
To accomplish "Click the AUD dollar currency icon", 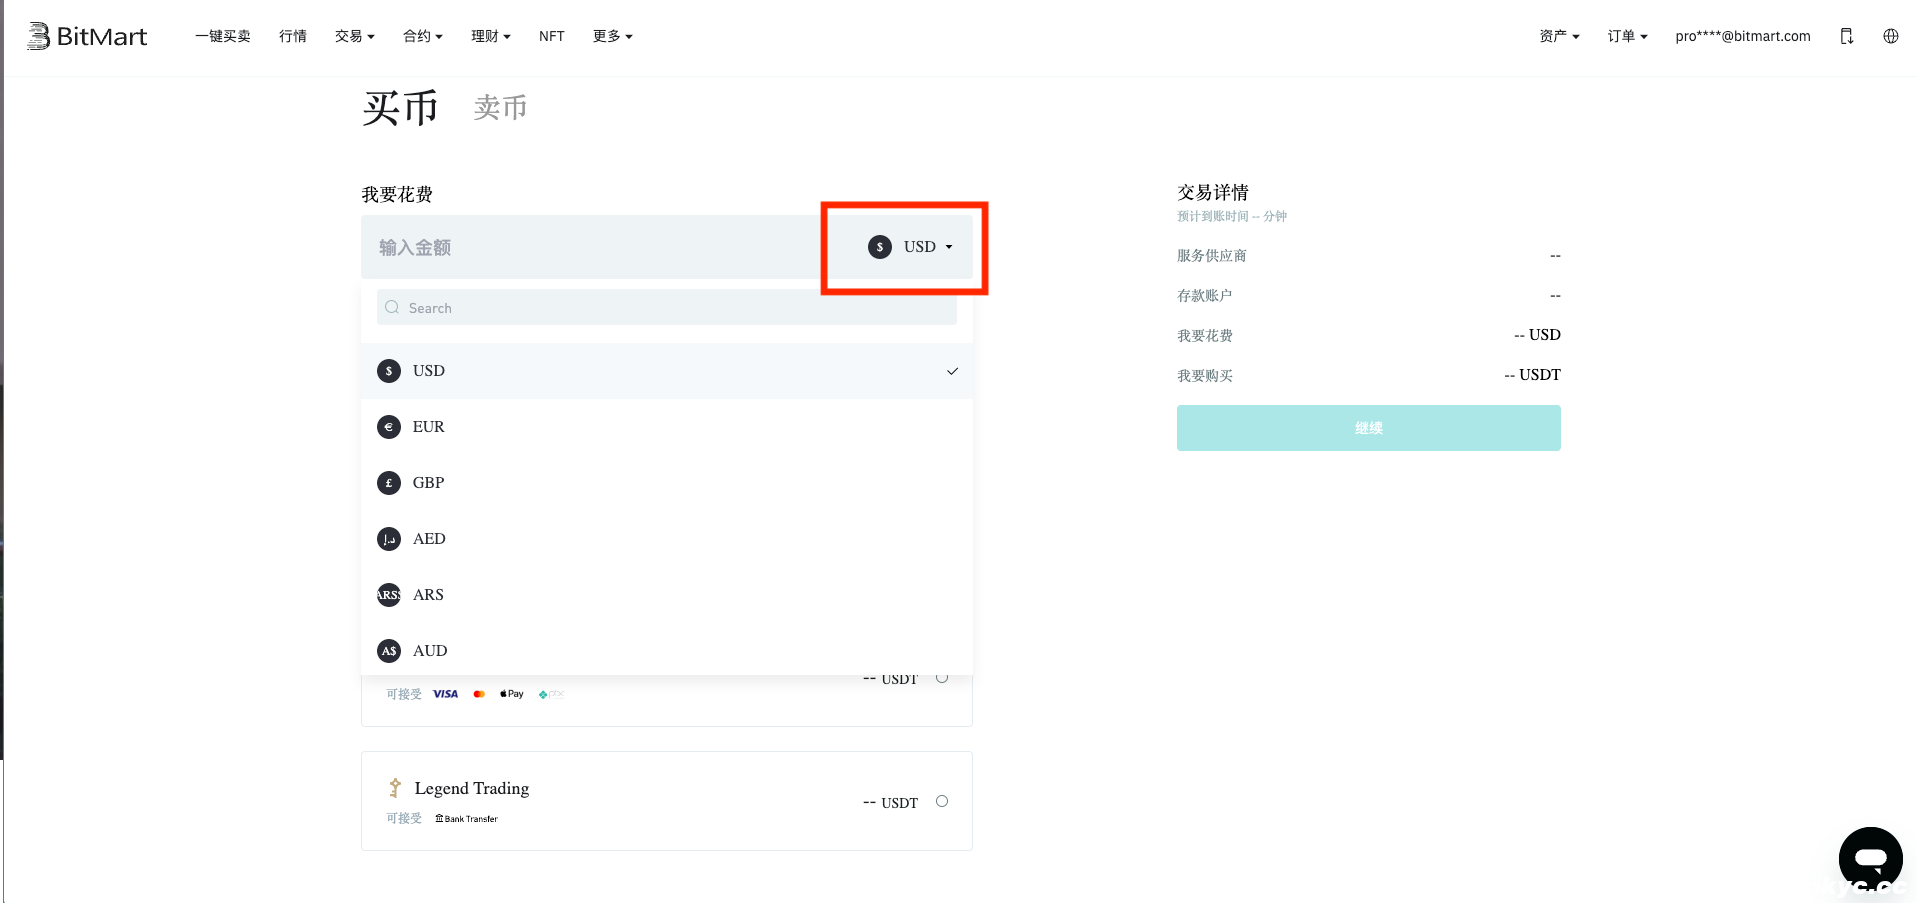I will click(389, 651).
